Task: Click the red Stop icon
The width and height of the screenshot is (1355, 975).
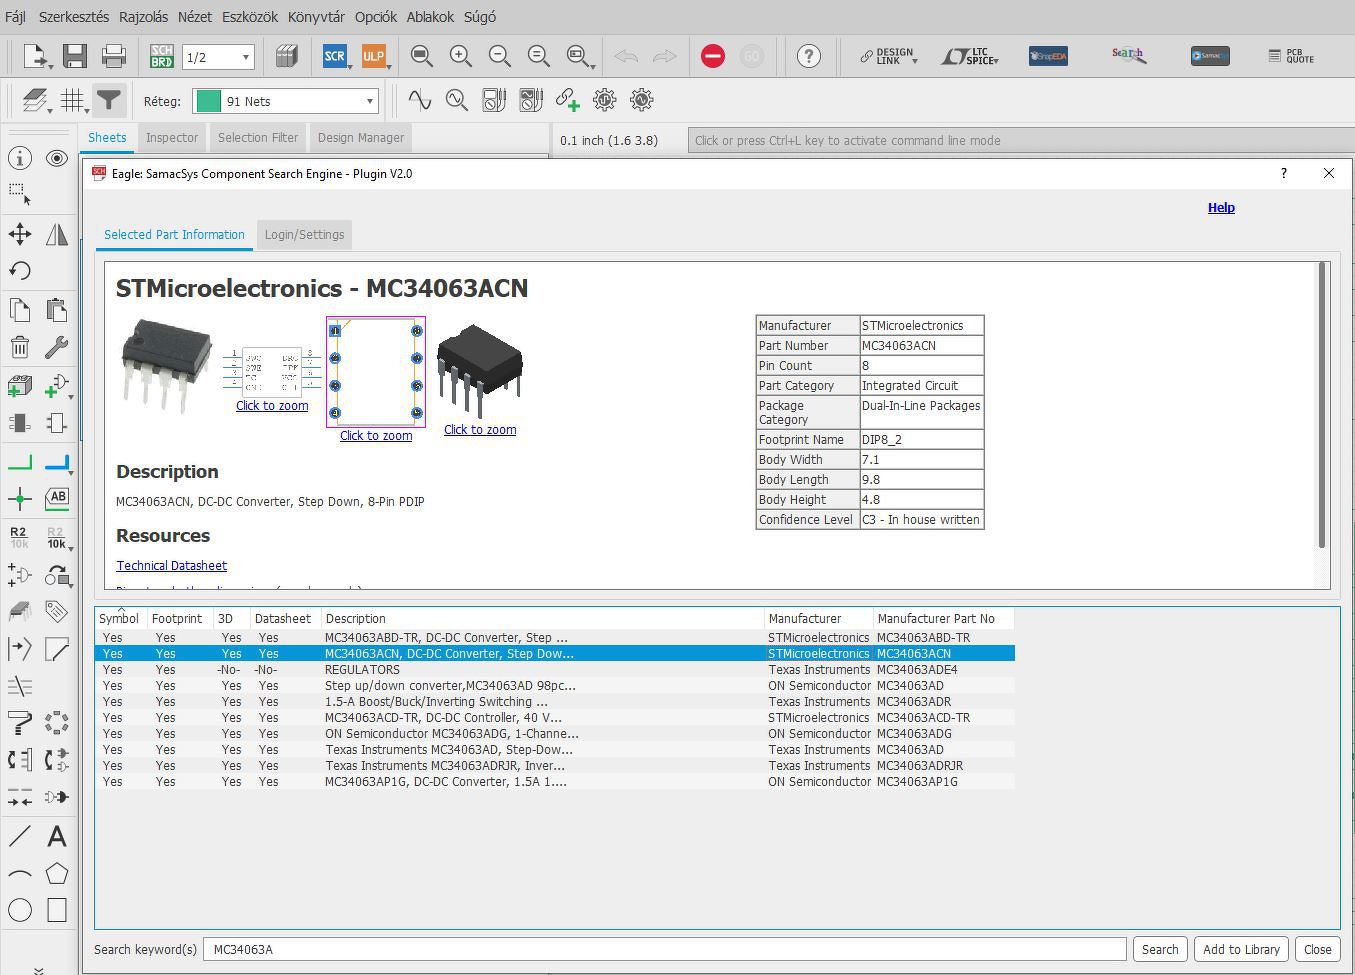Action: pyautogui.click(x=713, y=56)
